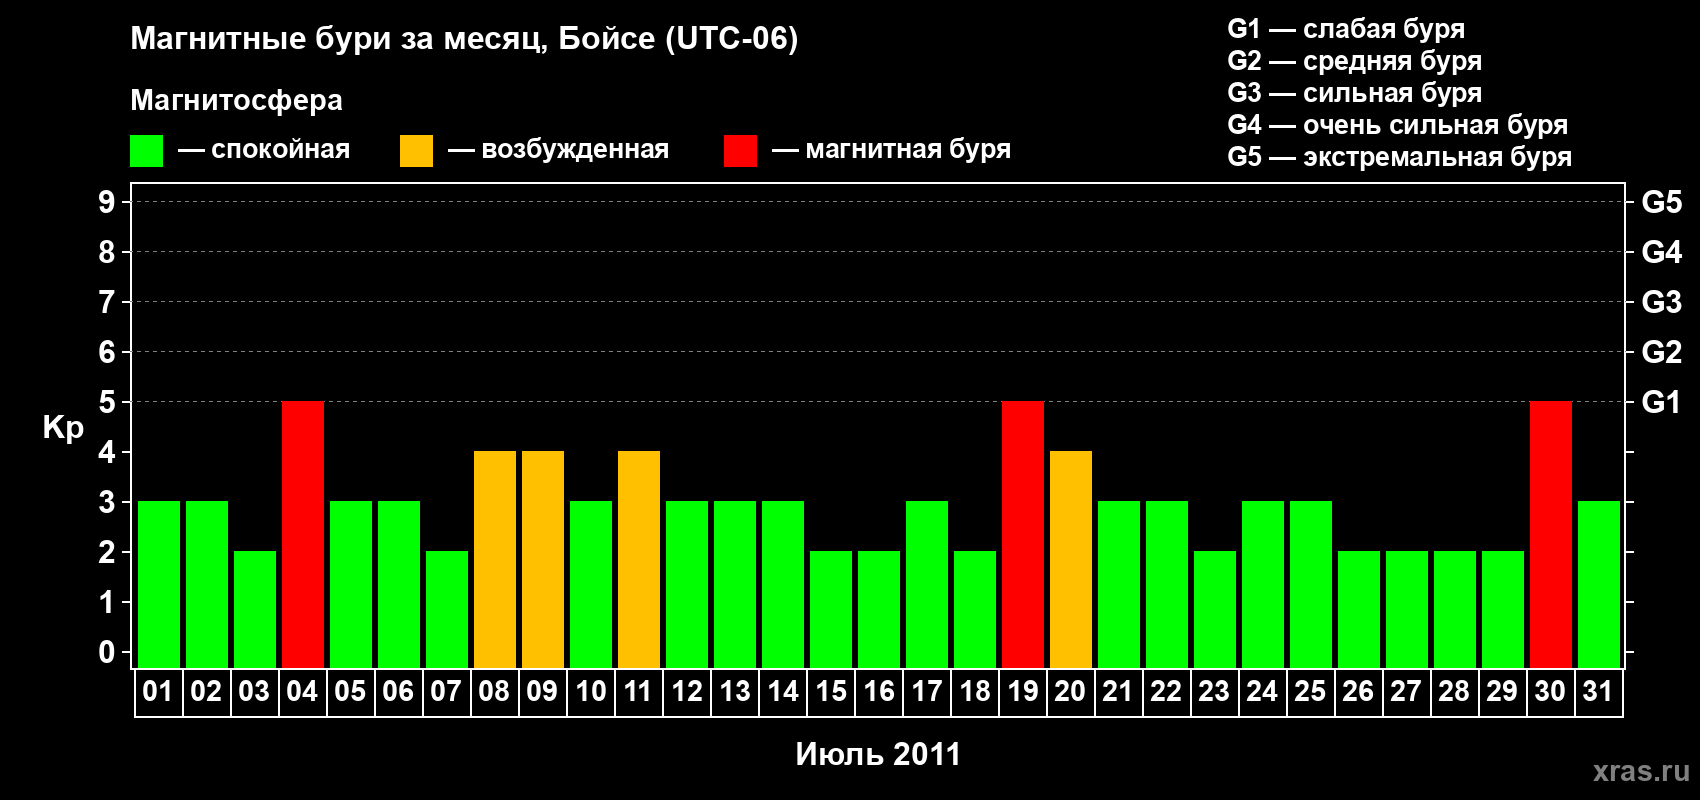Click day label 18 on the axis
The height and width of the screenshot is (800, 1700).
[974, 692]
